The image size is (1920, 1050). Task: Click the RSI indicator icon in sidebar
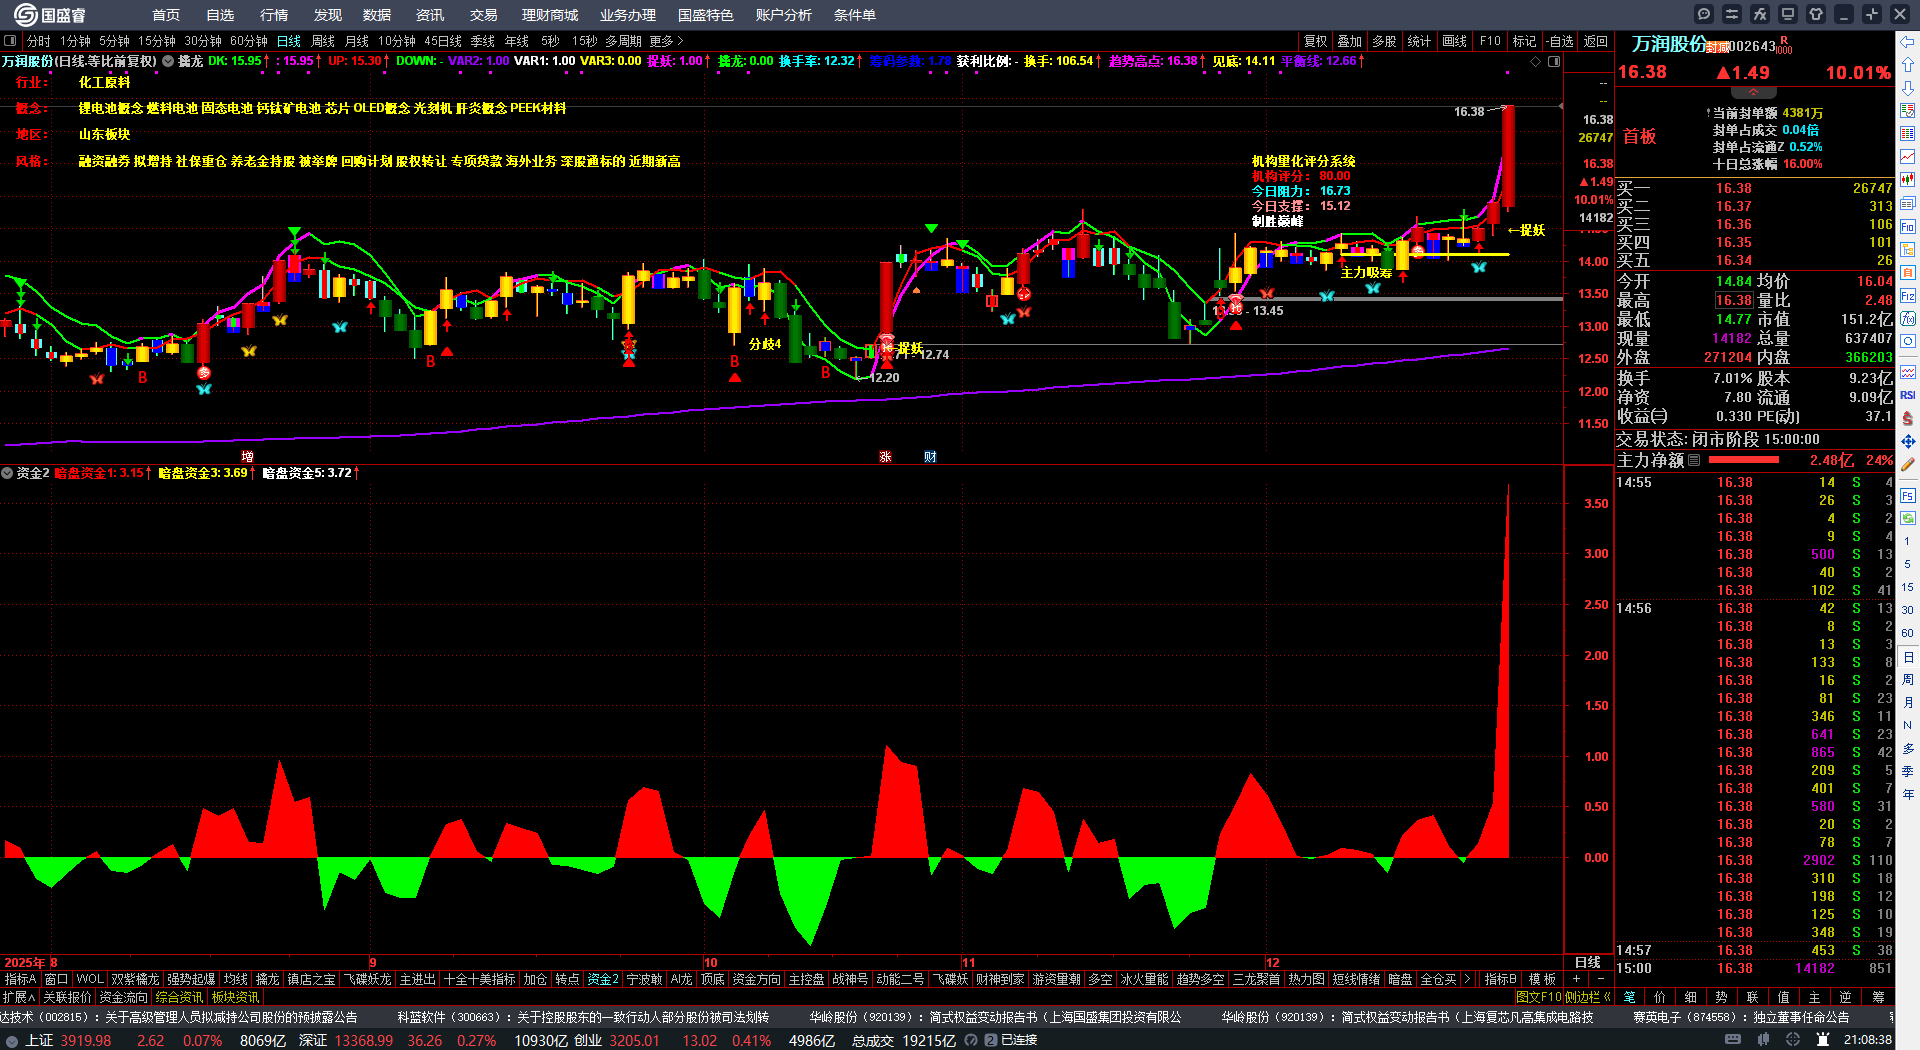pos(1908,395)
